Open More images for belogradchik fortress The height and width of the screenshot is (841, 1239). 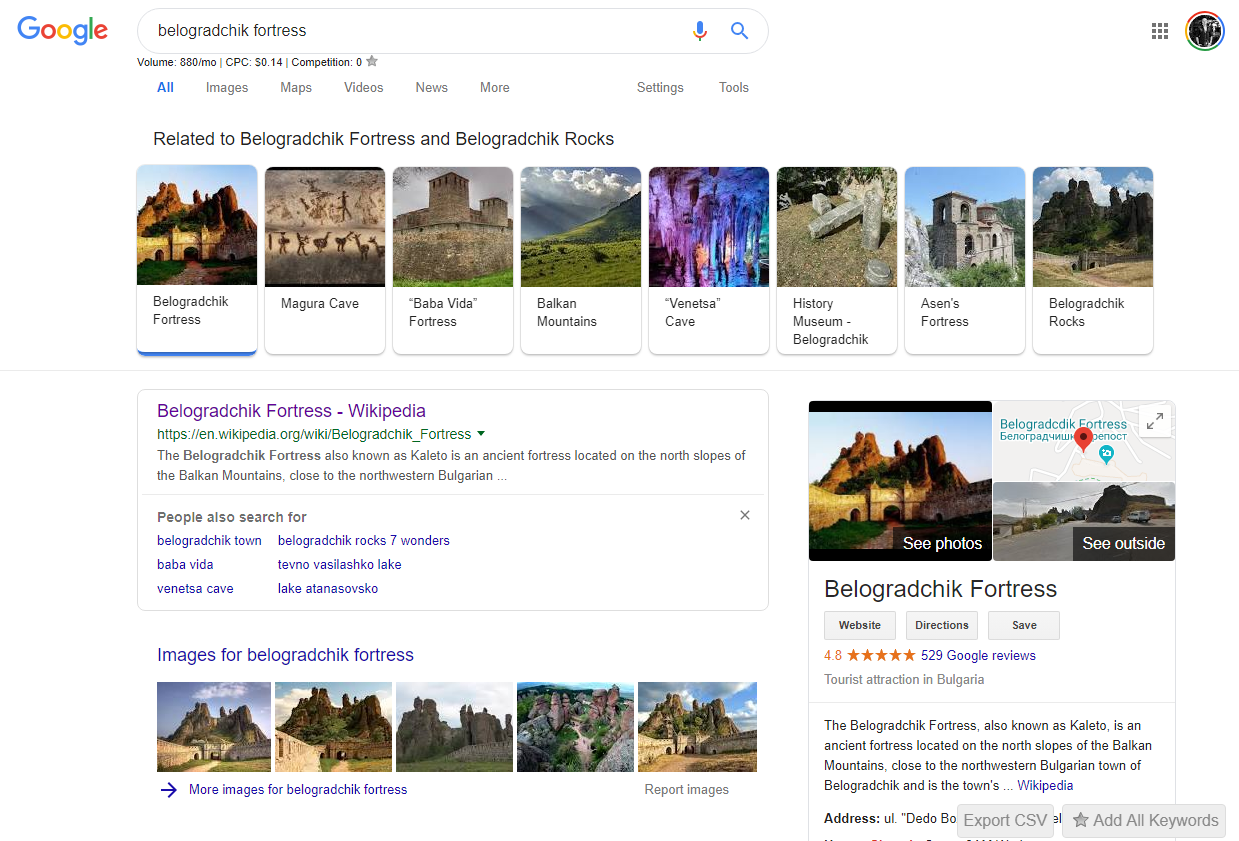(x=298, y=790)
